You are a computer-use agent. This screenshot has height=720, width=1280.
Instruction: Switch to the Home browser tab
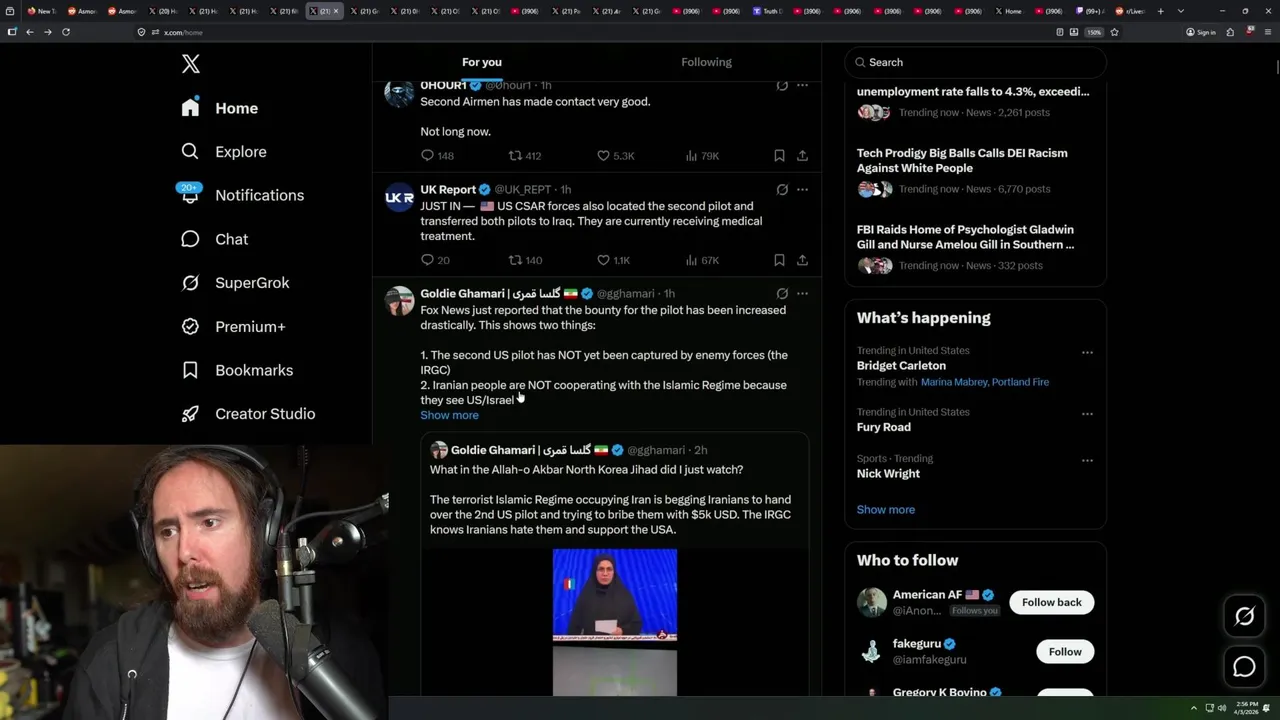point(1008,11)
